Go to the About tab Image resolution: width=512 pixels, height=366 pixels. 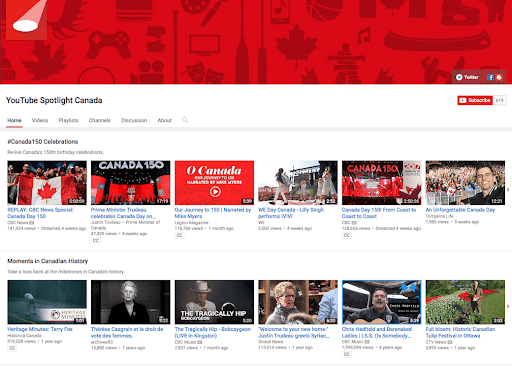tap(165, 120)
